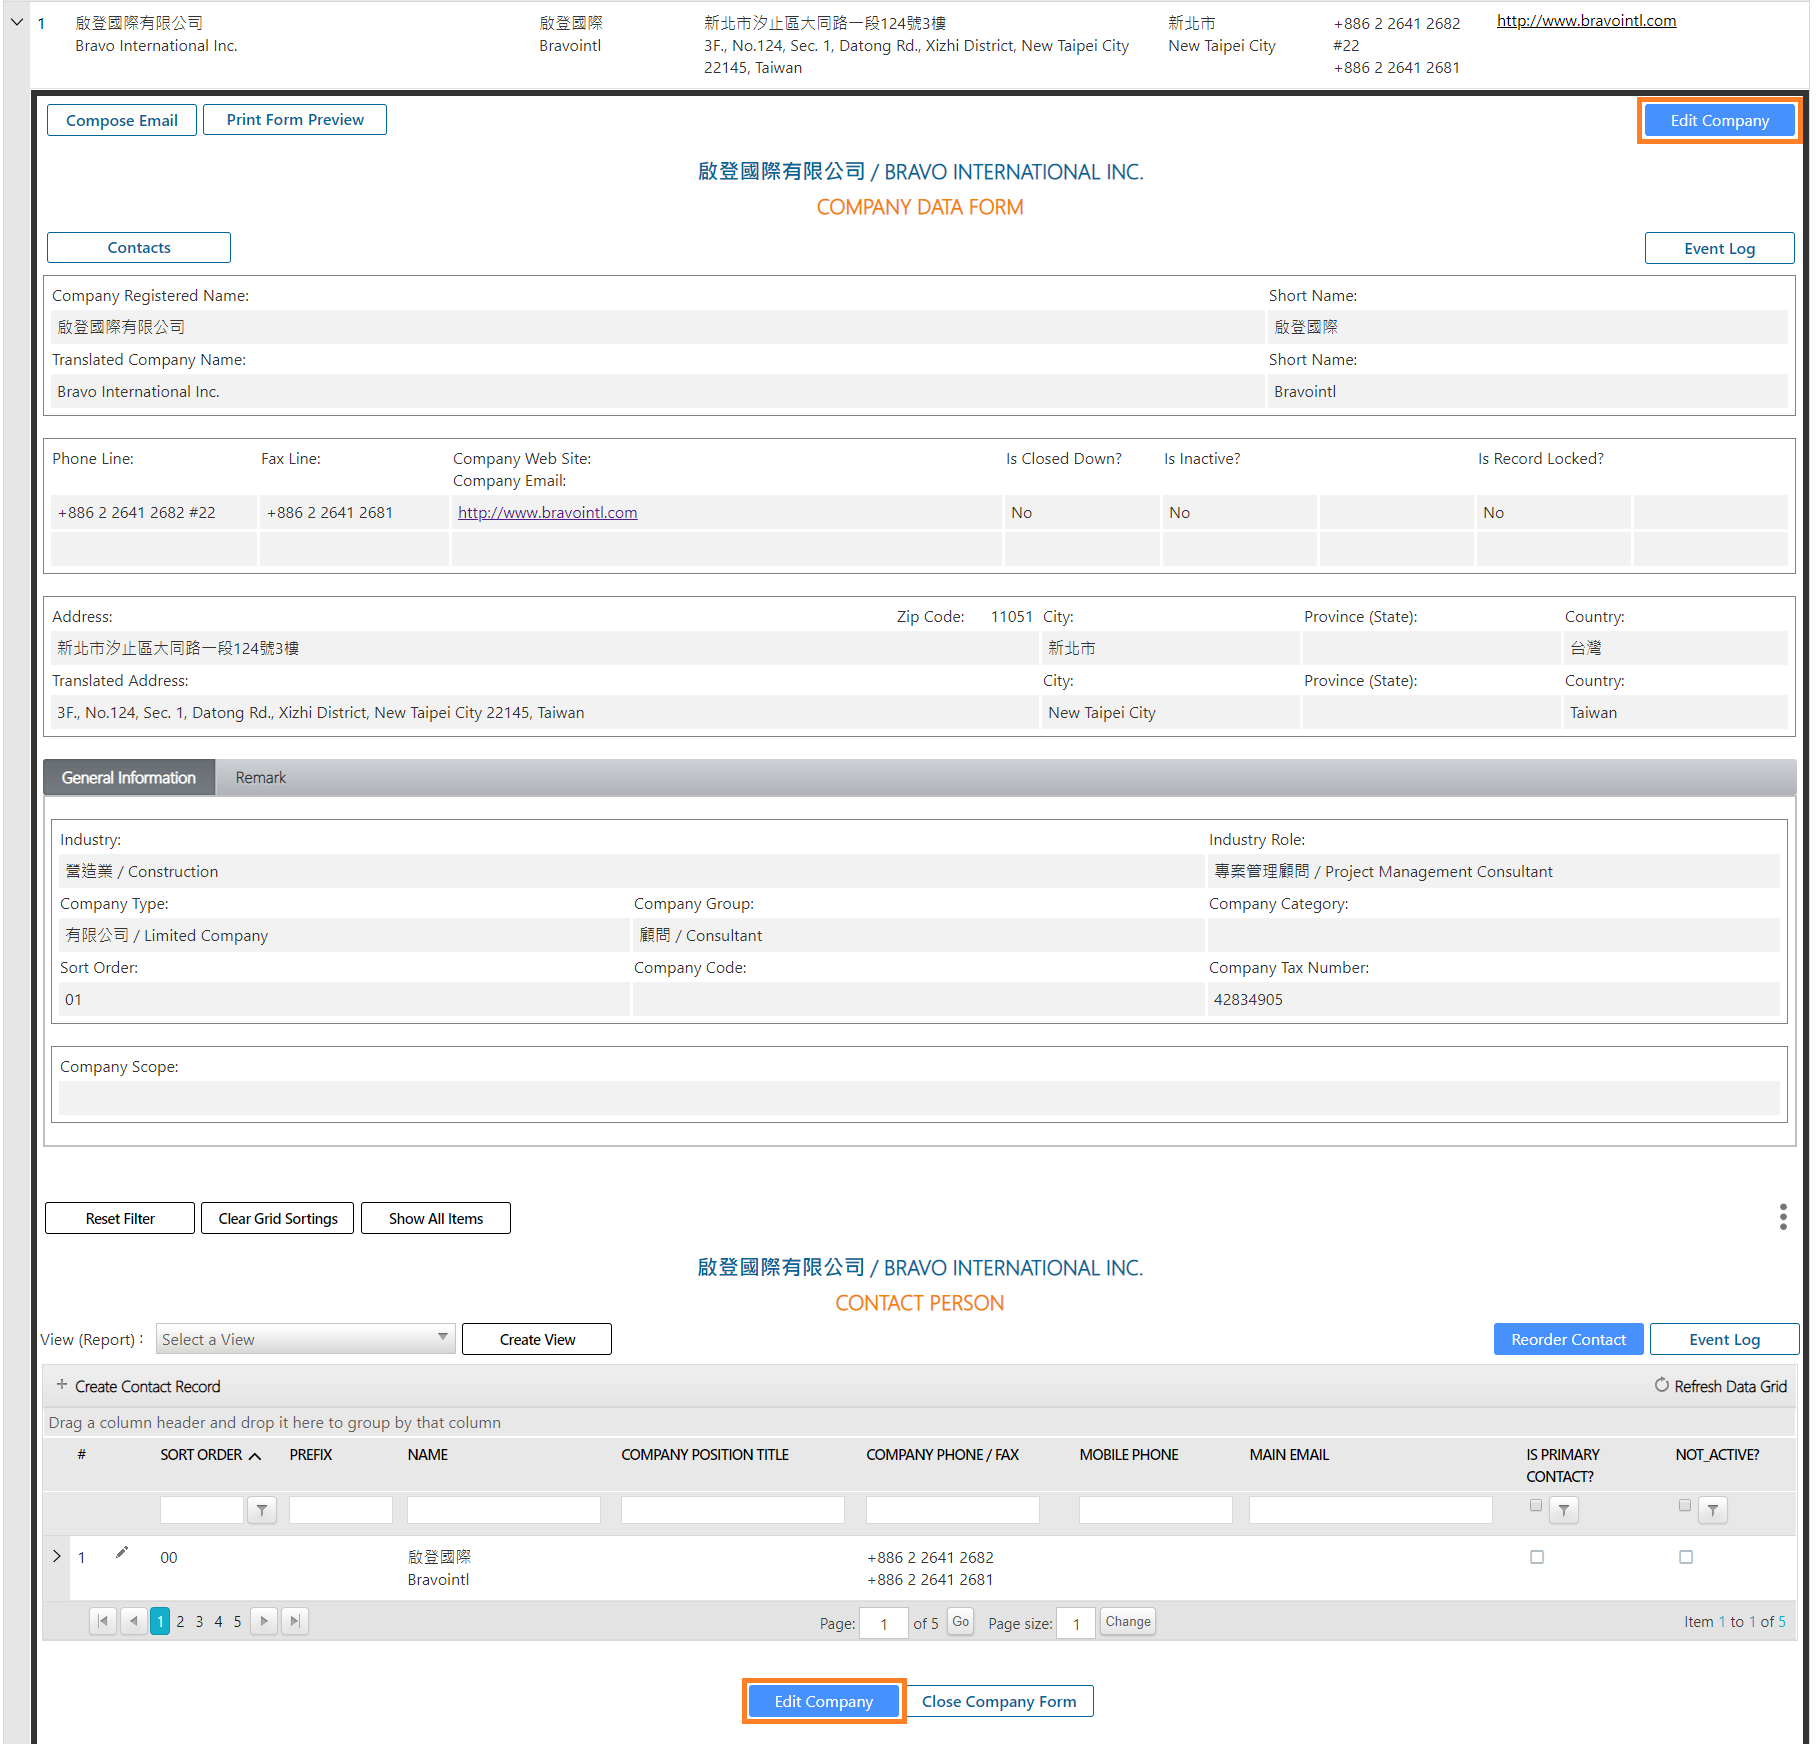1817x1744 pixels.
Task: Go to the next page of contacts
Action: click(x=264, y=1621)
